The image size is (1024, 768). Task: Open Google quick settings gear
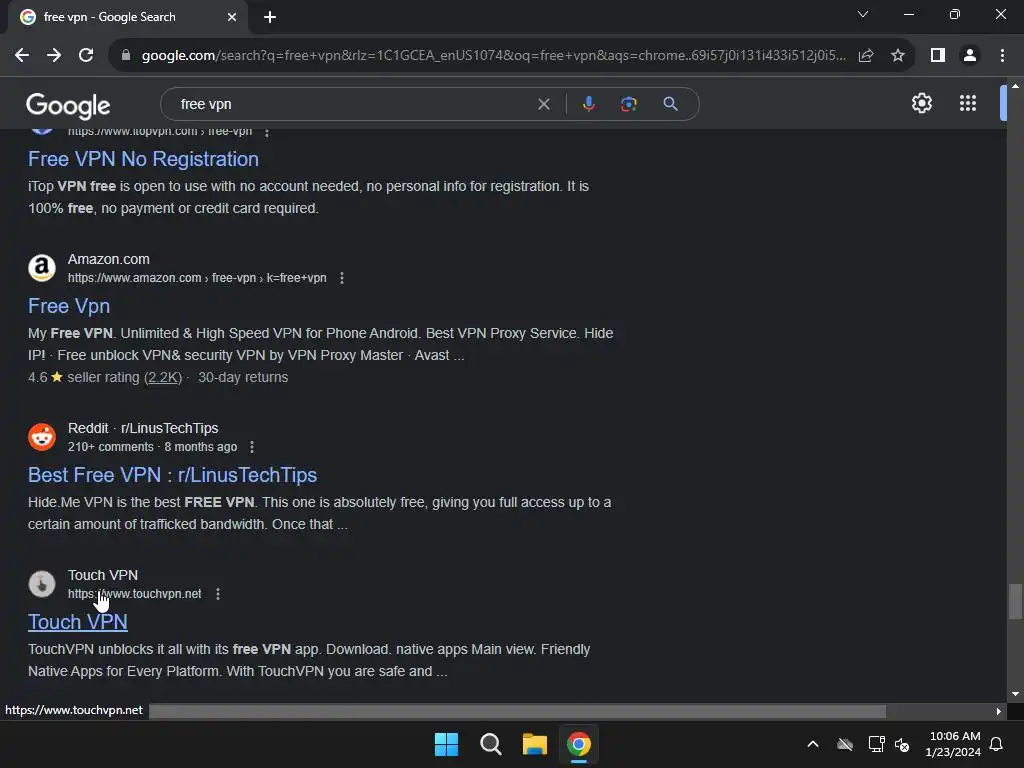pos(921,103)
